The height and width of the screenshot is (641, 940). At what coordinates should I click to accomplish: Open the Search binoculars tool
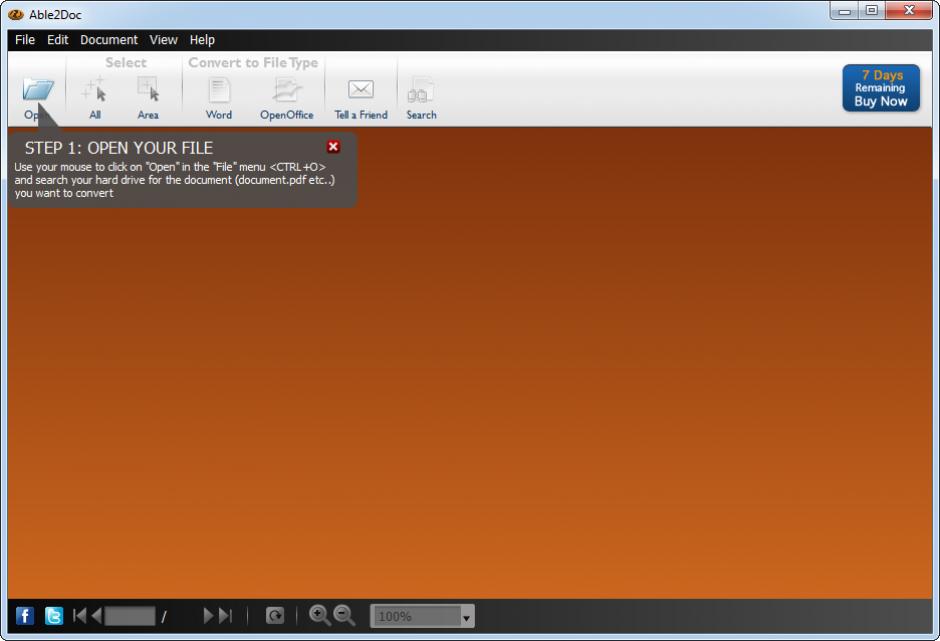(x=421, y=98)
